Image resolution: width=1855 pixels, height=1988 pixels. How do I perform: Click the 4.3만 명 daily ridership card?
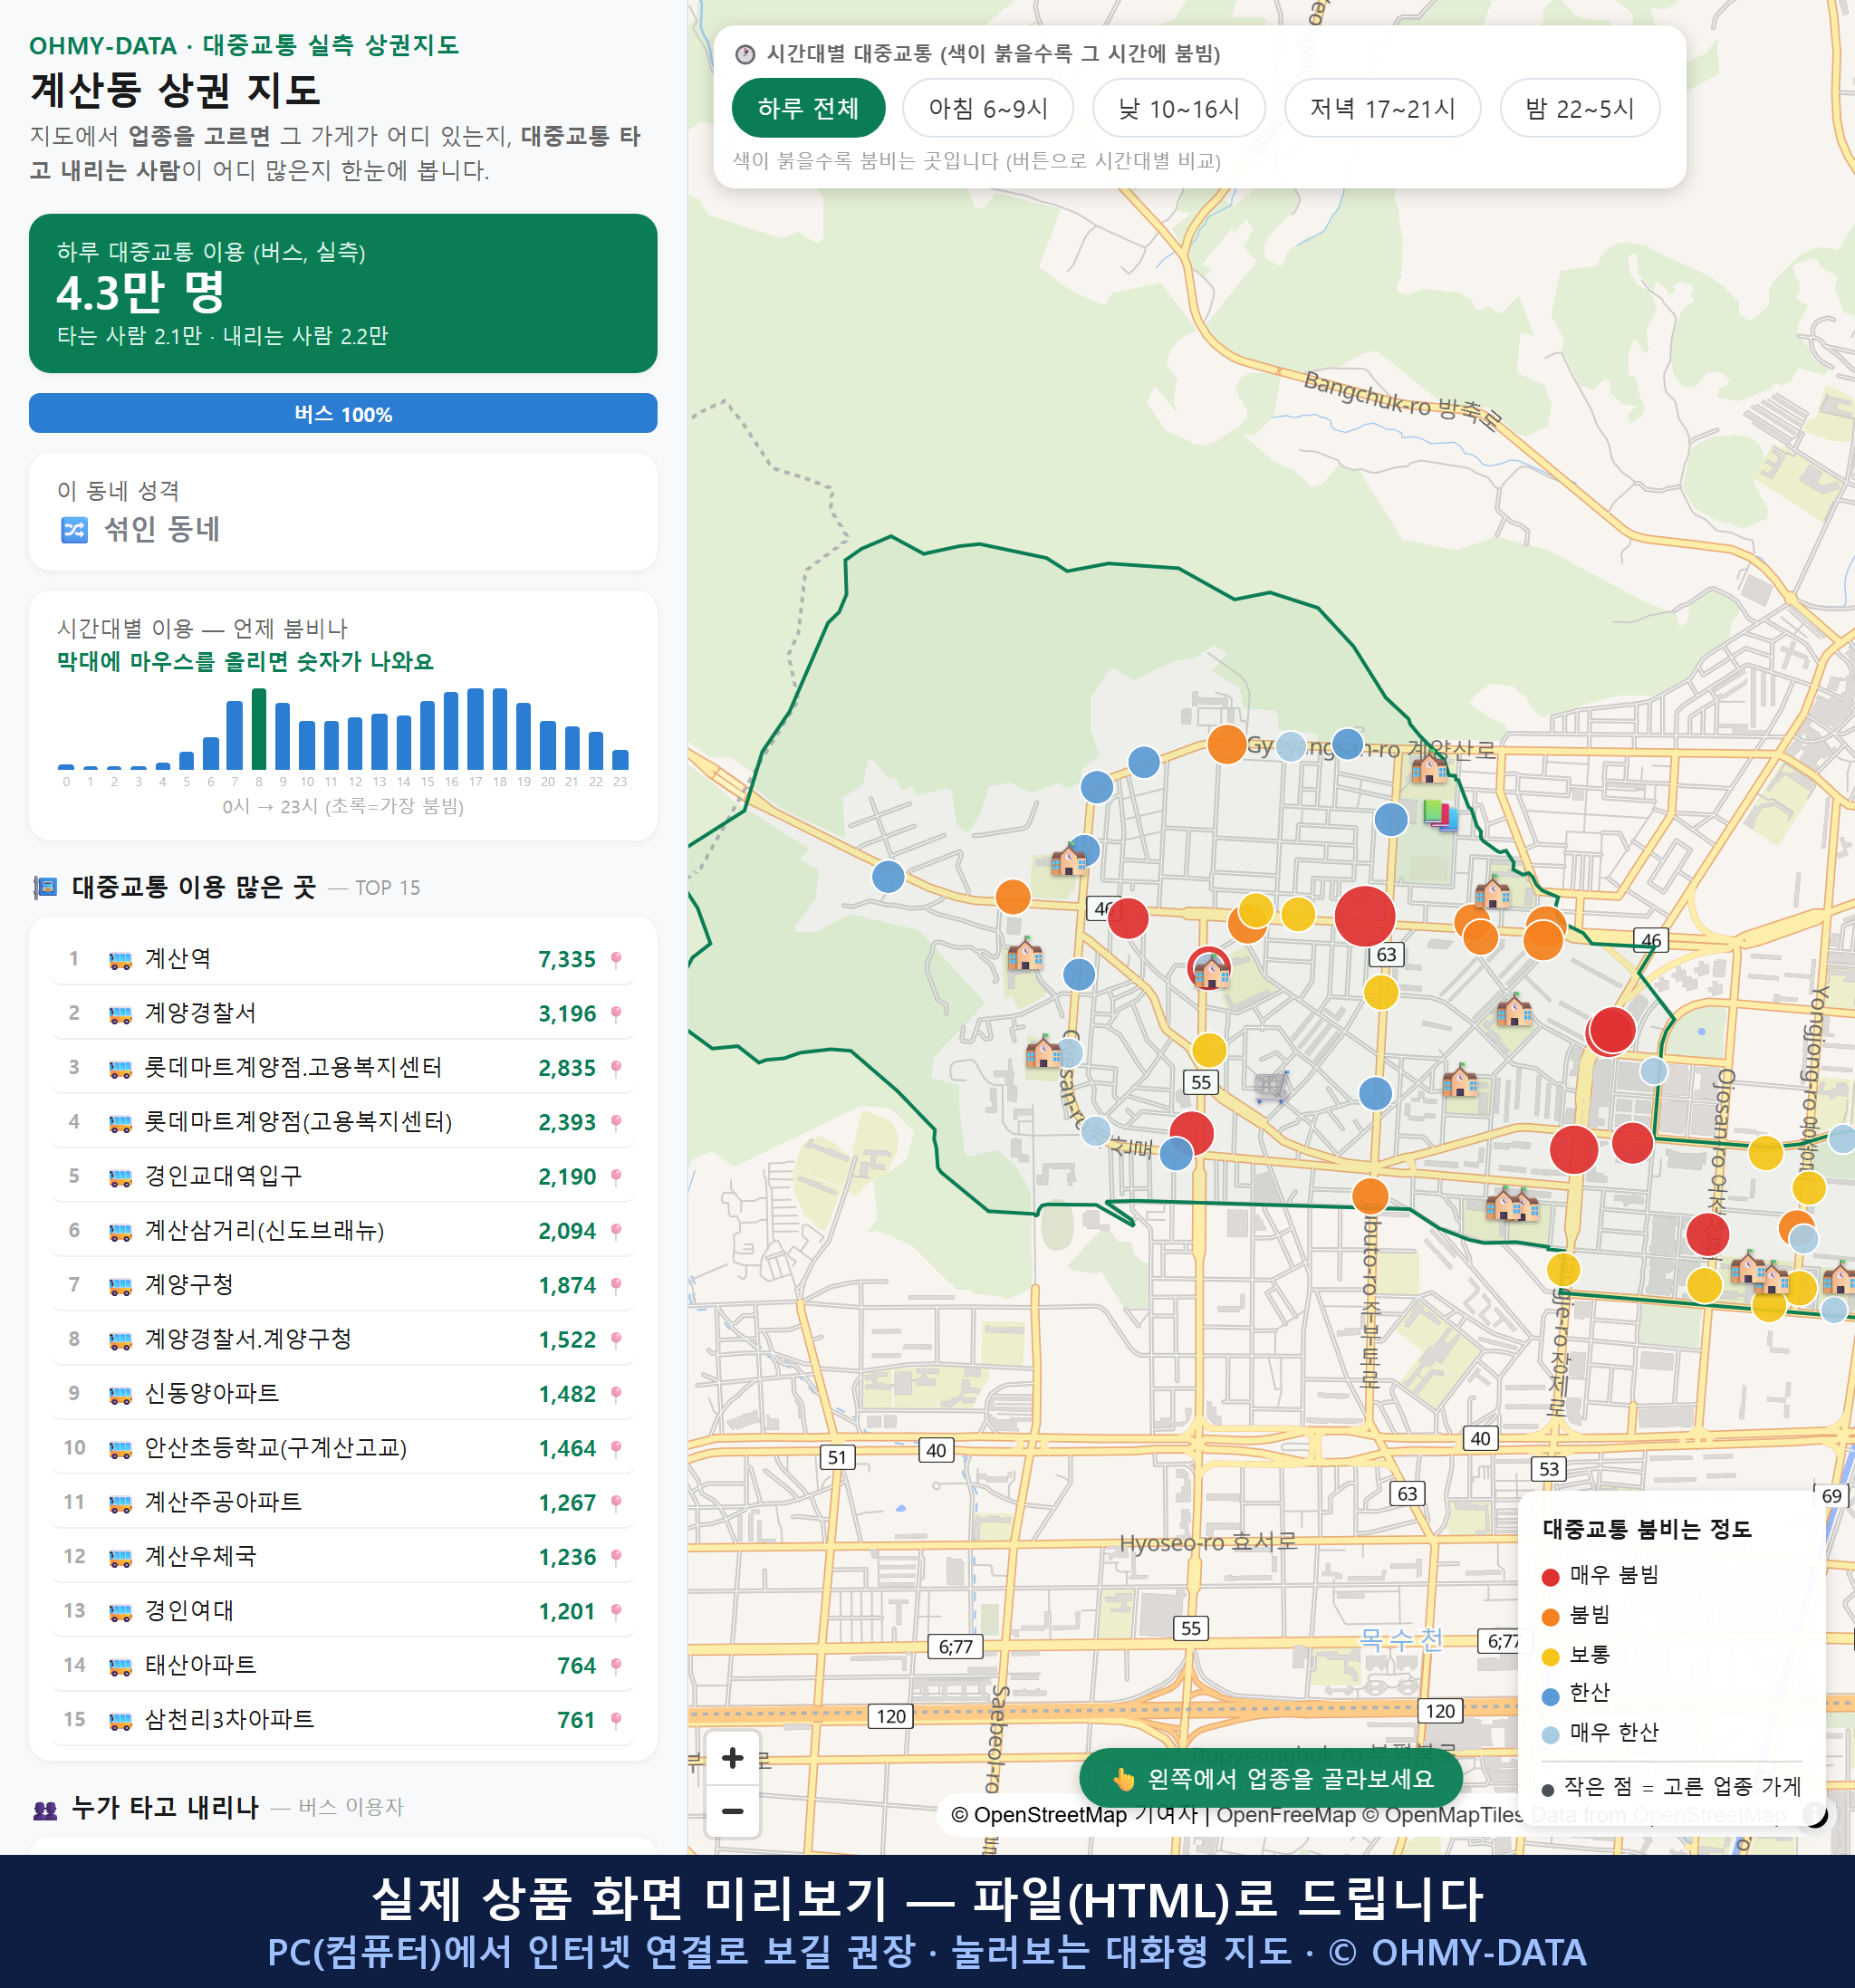[x=343, y=293]
